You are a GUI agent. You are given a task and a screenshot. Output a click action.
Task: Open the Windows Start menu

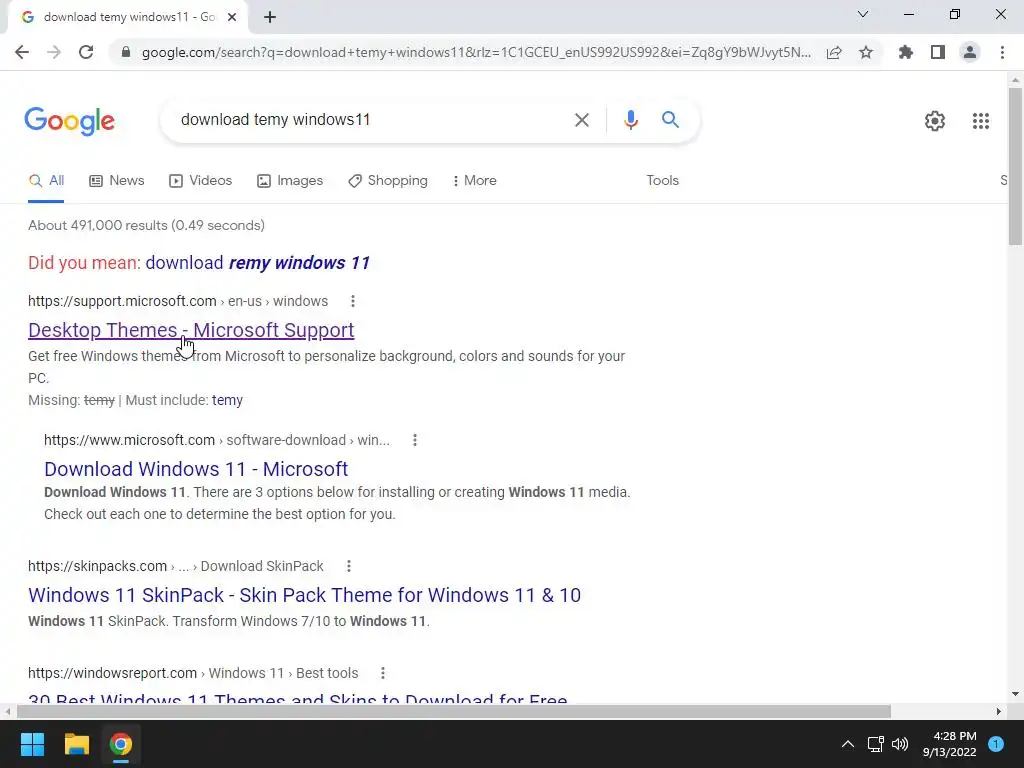[x=32, y=744]
